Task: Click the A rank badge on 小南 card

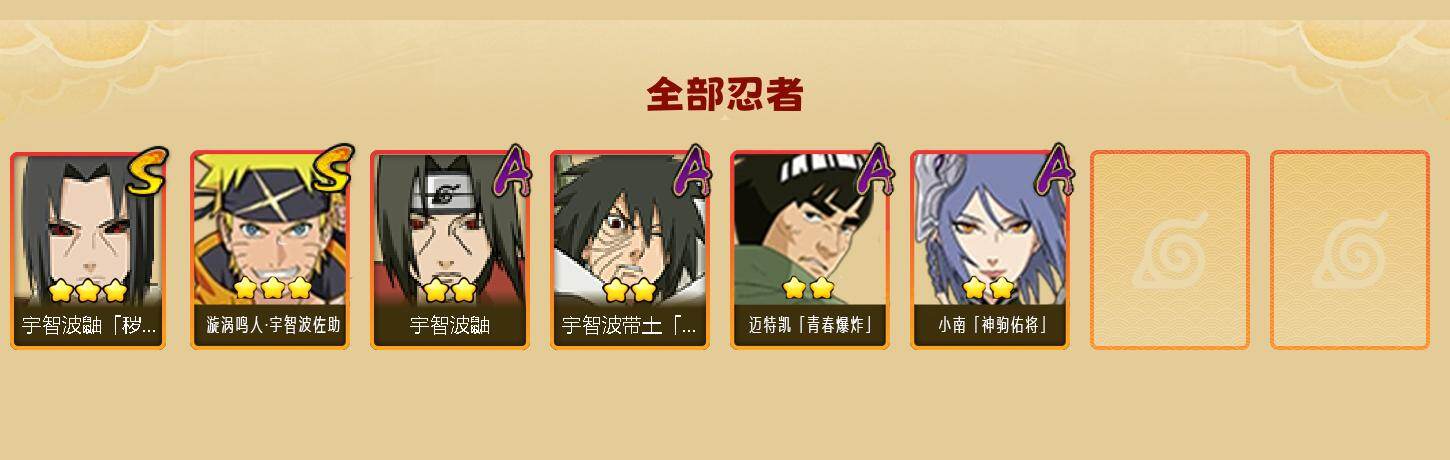Action: (x=1055, y=172)
